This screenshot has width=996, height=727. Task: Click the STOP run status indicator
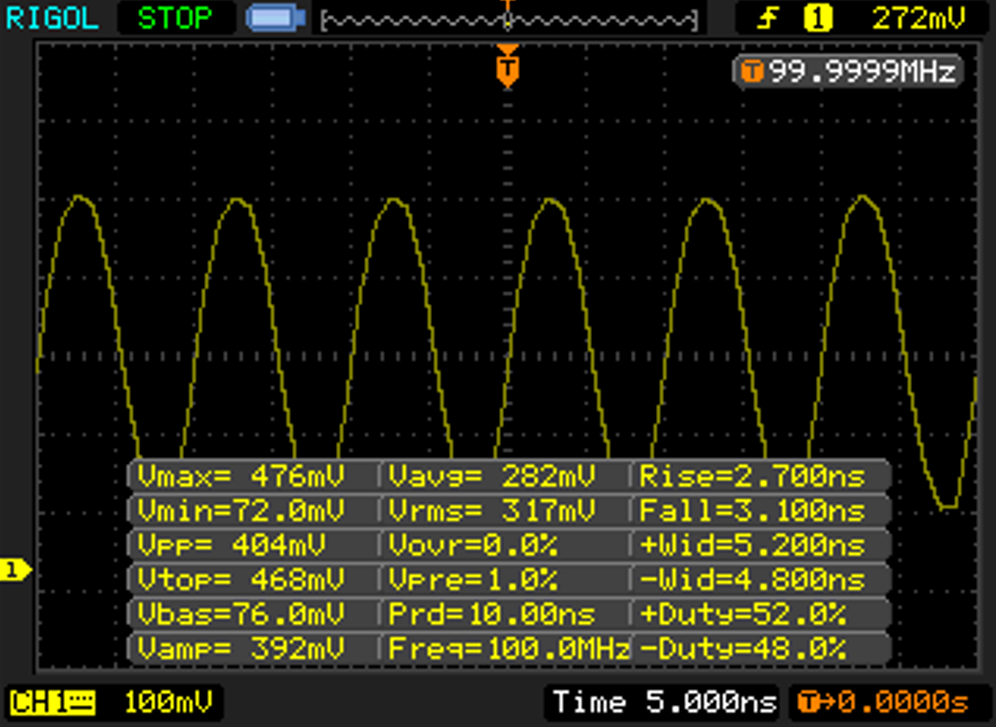[175, 18]
